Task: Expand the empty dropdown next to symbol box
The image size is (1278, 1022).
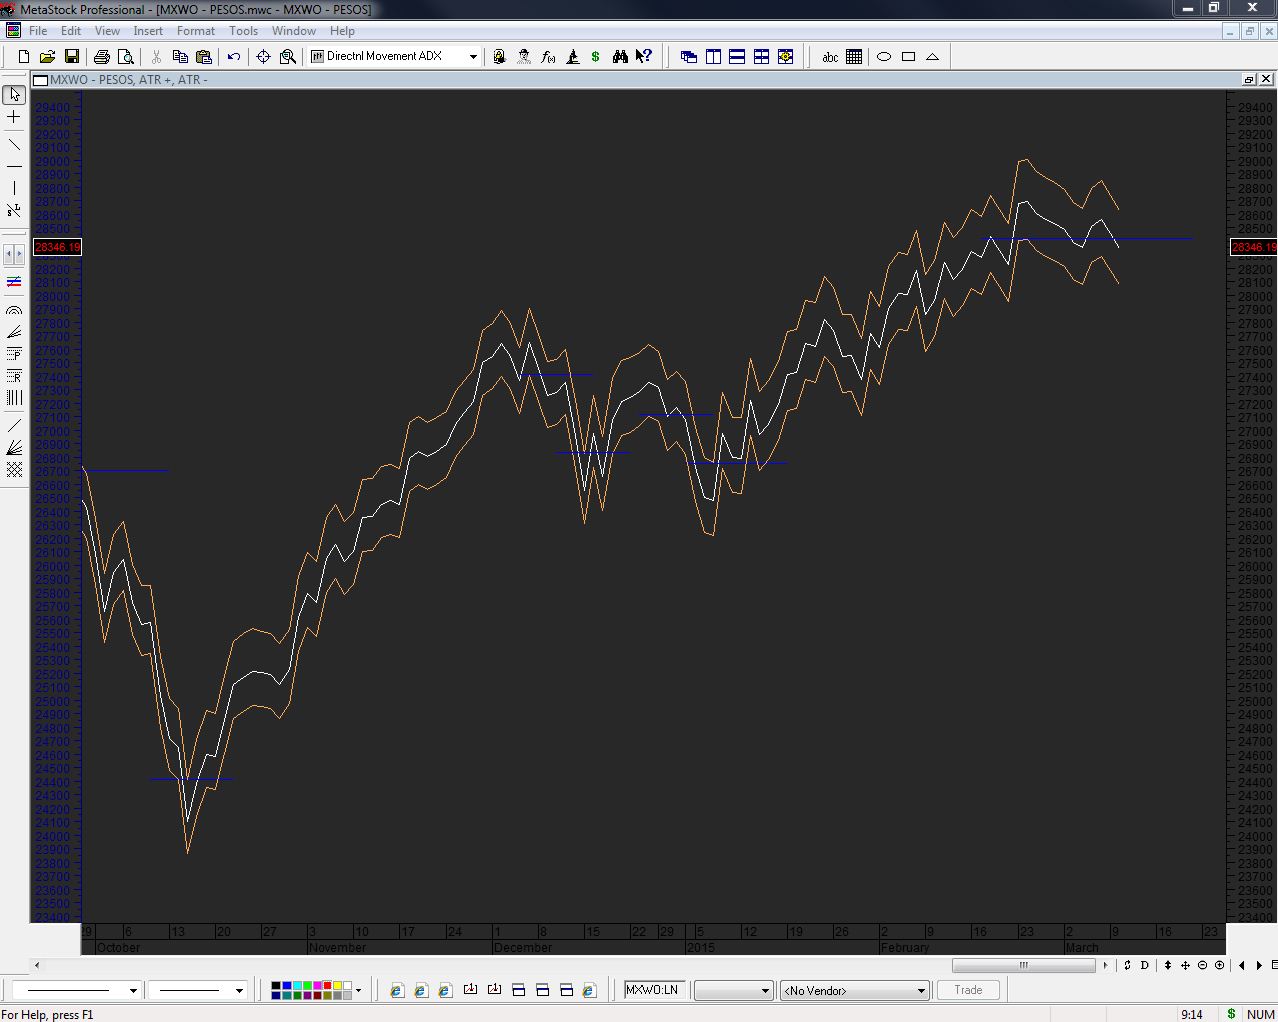Action: click(x=765, y=991)
